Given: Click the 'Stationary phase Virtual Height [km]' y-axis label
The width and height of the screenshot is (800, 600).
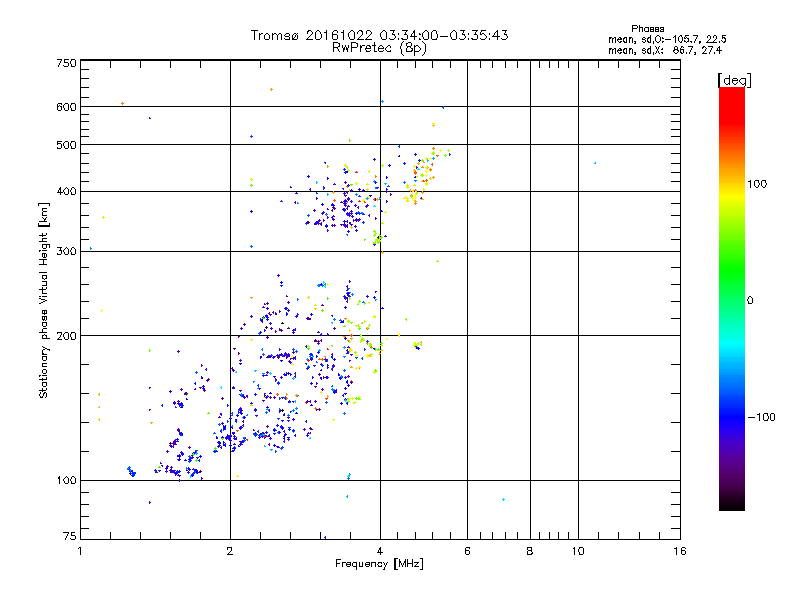Looking at the screenshot, I should click(43, 300).
